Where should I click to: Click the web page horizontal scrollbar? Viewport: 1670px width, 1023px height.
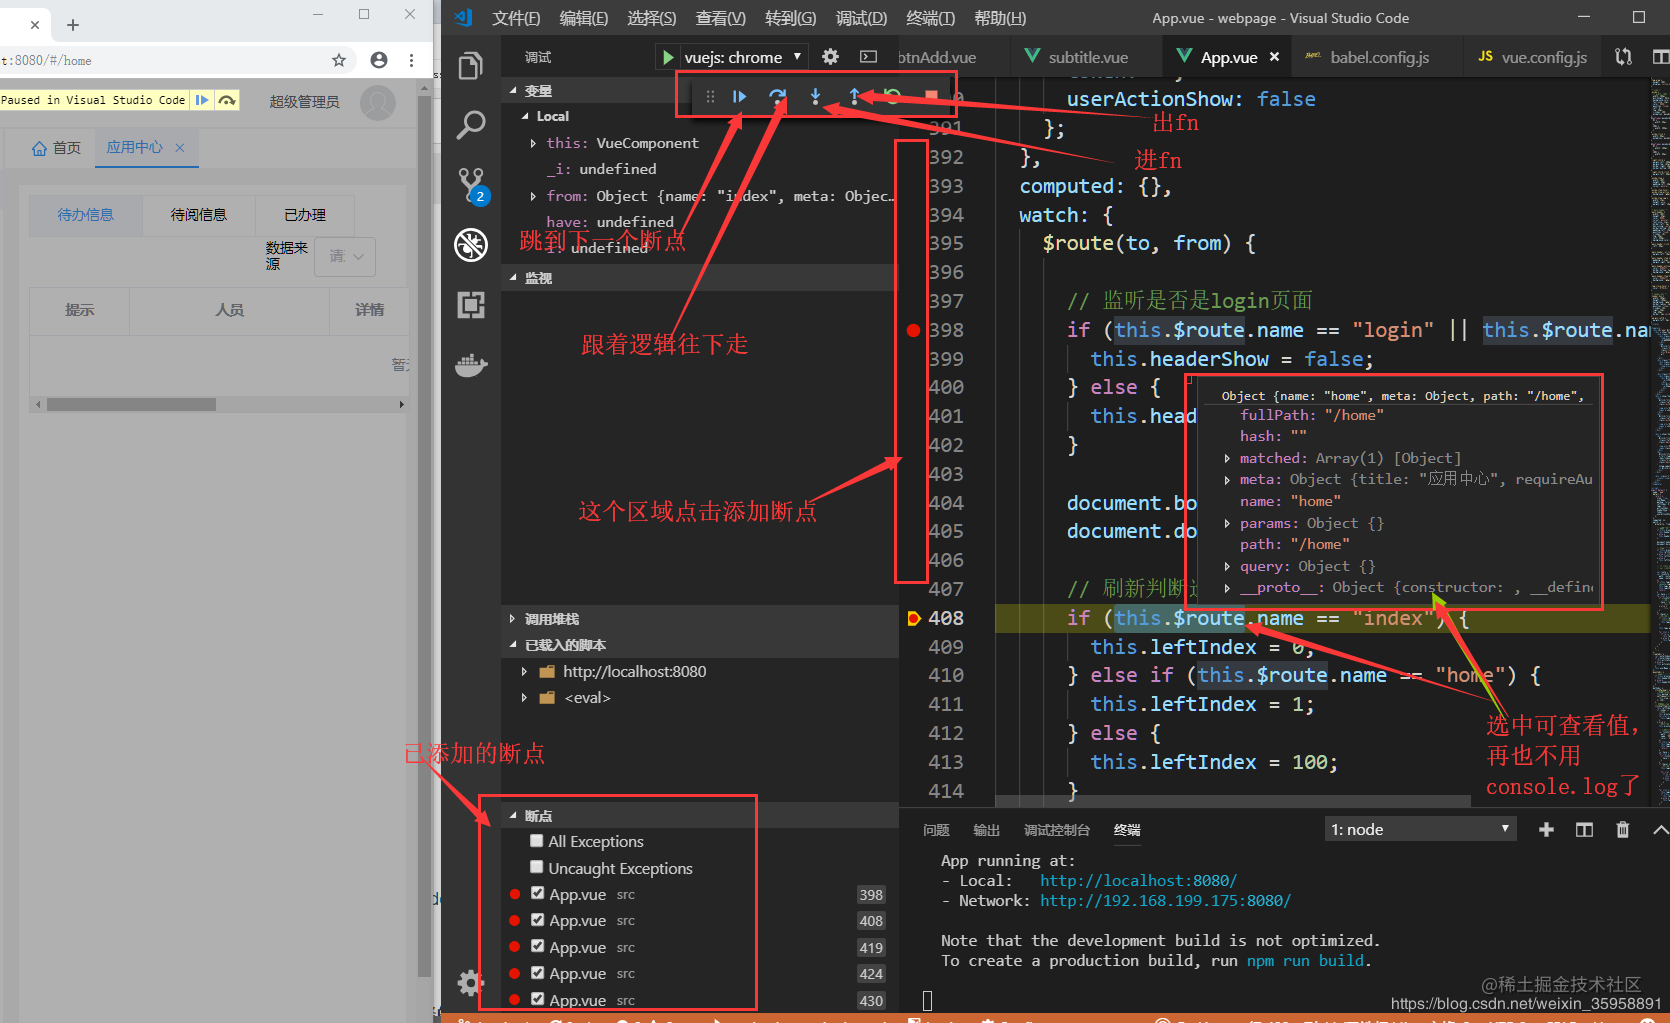[x=131, y=405]
